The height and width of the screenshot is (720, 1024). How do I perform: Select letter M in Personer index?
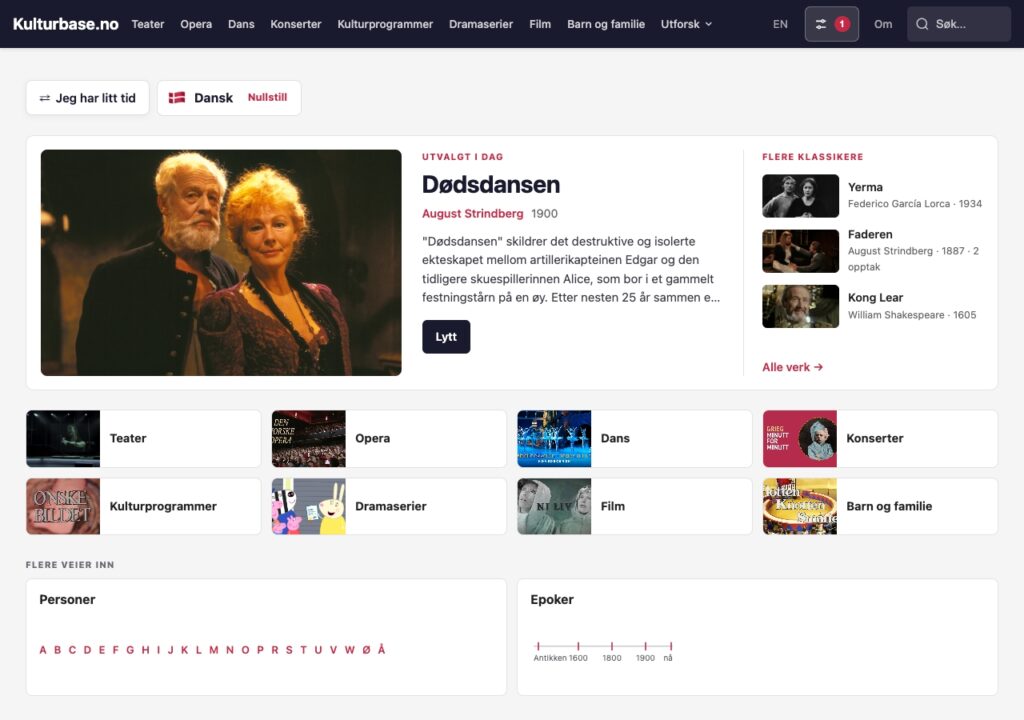point(214,649)
